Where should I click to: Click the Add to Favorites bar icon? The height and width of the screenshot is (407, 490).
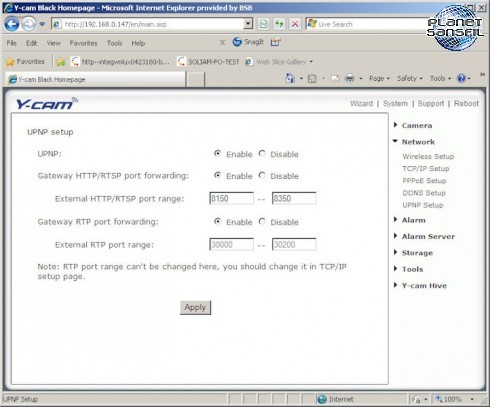coord(61,62)
